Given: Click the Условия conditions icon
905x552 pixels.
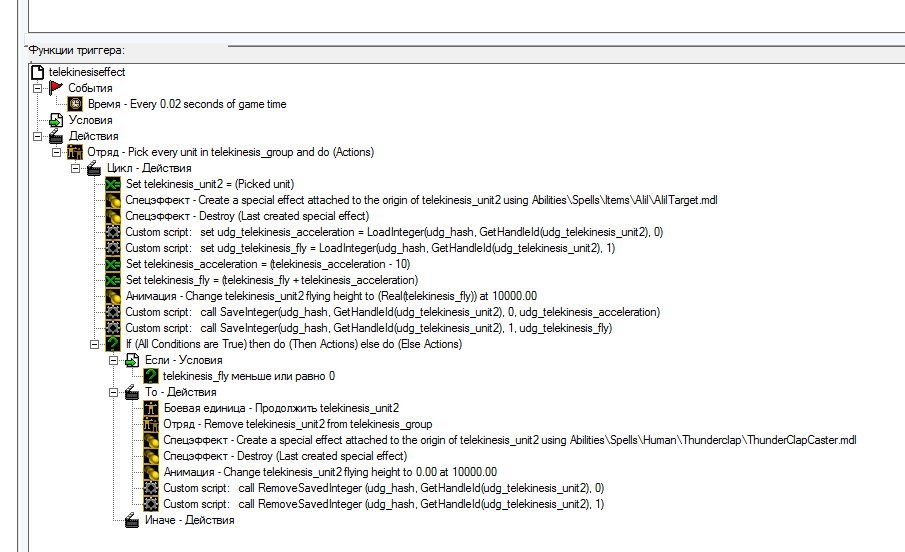Looking at the screenshot, I should [56, 120].
